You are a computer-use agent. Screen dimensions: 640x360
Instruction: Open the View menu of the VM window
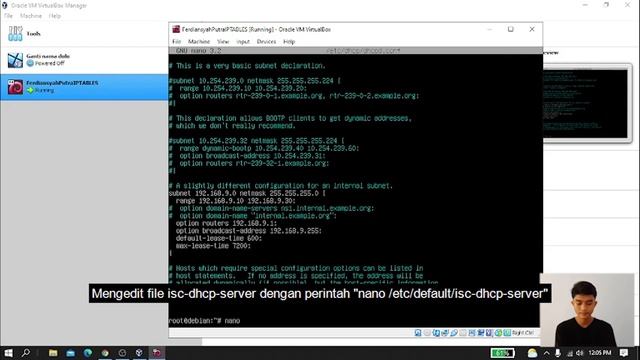tap(223, 42)
